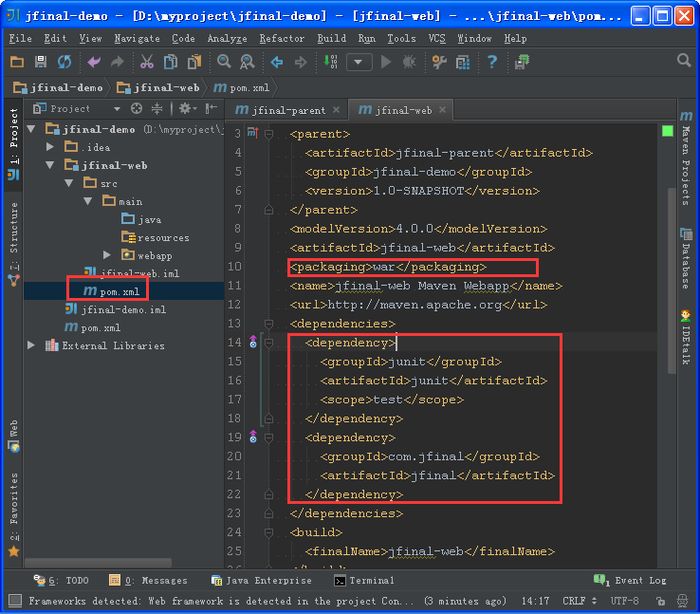Expand the webapp folder in tree
Image resolution: width=700 pixels, height=614 pixels.
(x=107, y=255)
